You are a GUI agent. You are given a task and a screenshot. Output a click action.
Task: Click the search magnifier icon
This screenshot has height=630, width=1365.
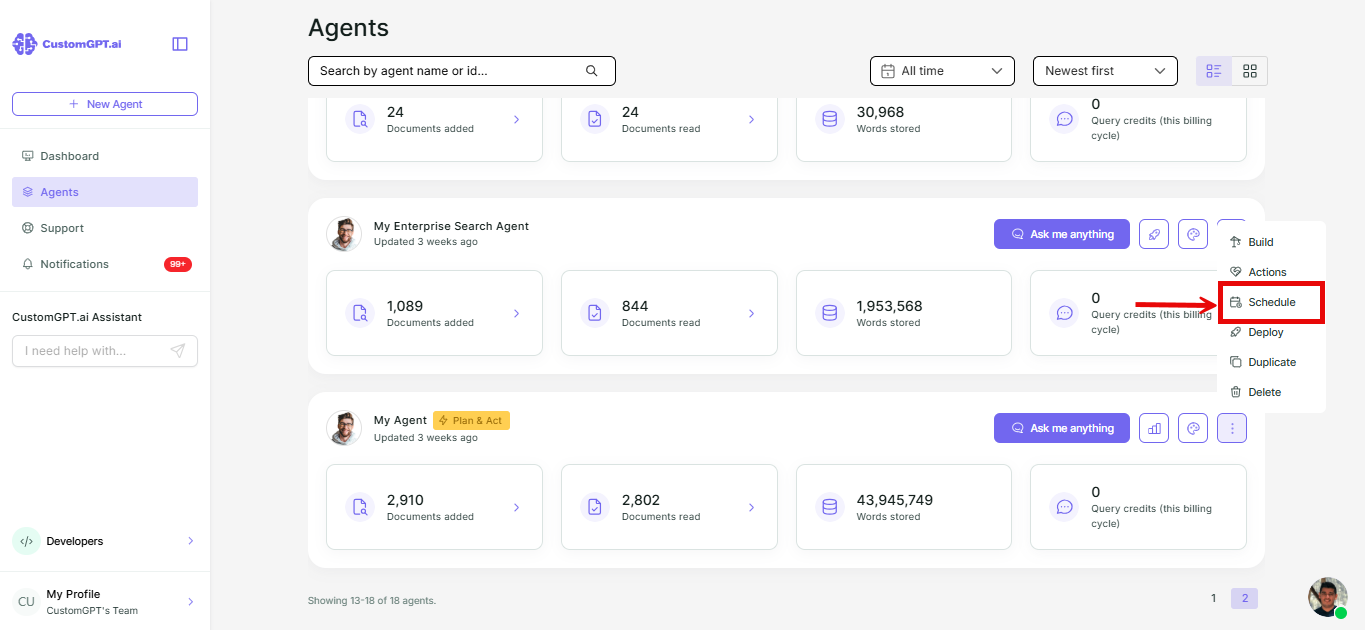(x=591, y=71)
